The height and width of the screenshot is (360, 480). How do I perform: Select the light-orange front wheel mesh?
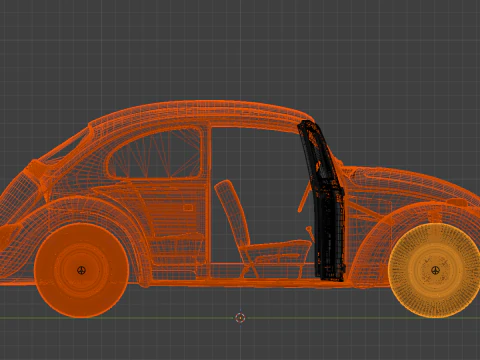click(x=435, y=270)
